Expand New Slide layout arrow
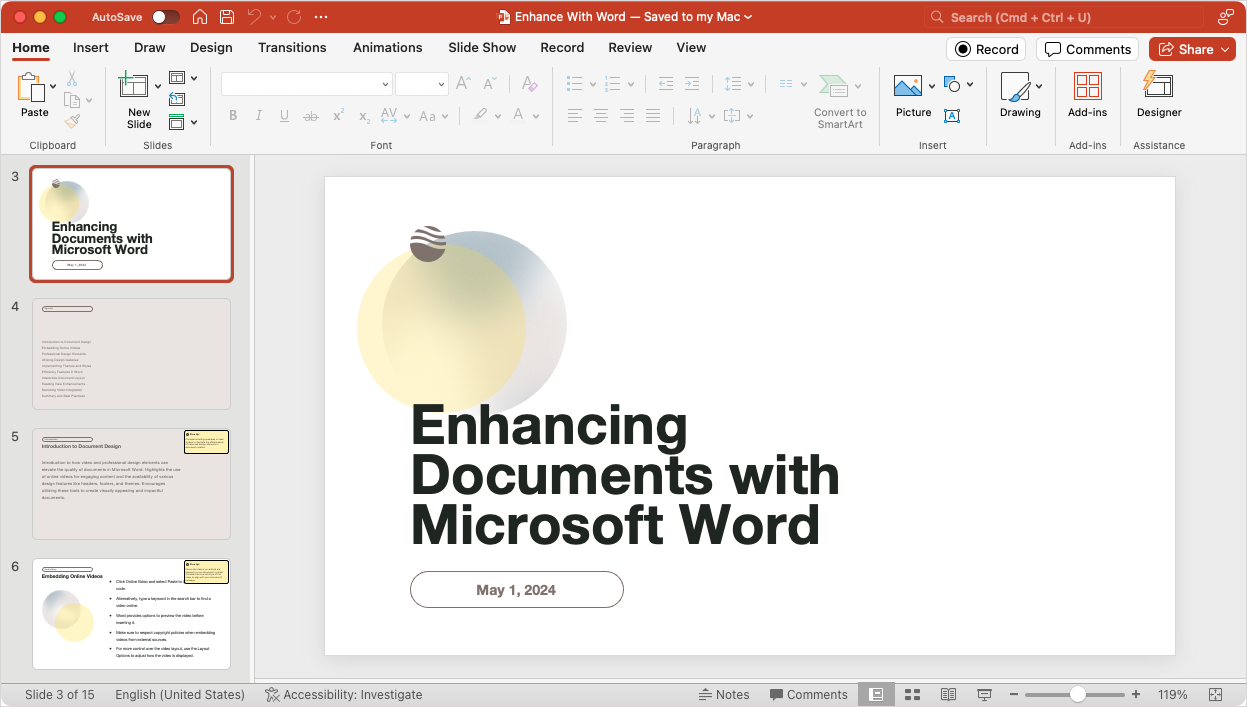1247x707 pixels. point(157,87)
